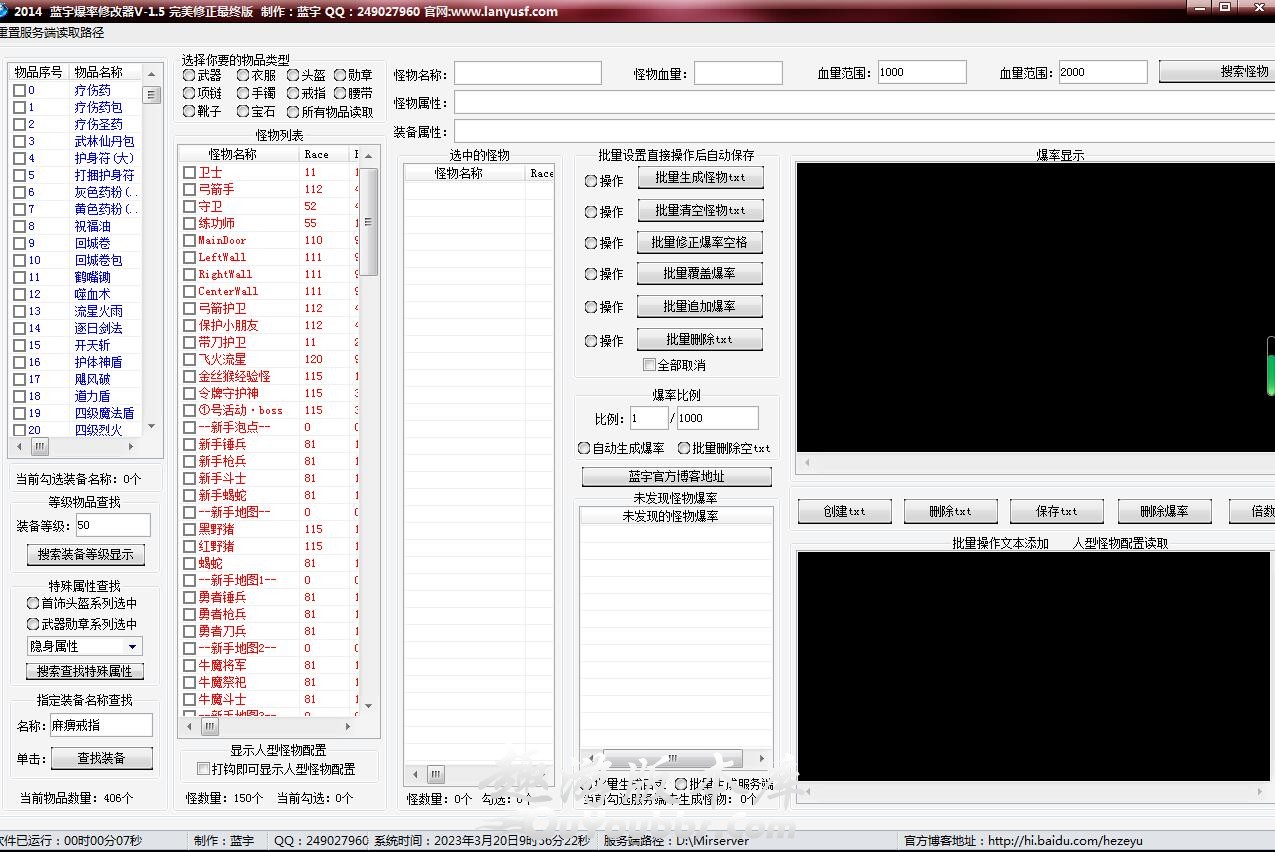Viewport: 1275px width, 852px height.
Task: Open the 蓝宇官方博客地址 link button
Action: [x=676, y=477]
